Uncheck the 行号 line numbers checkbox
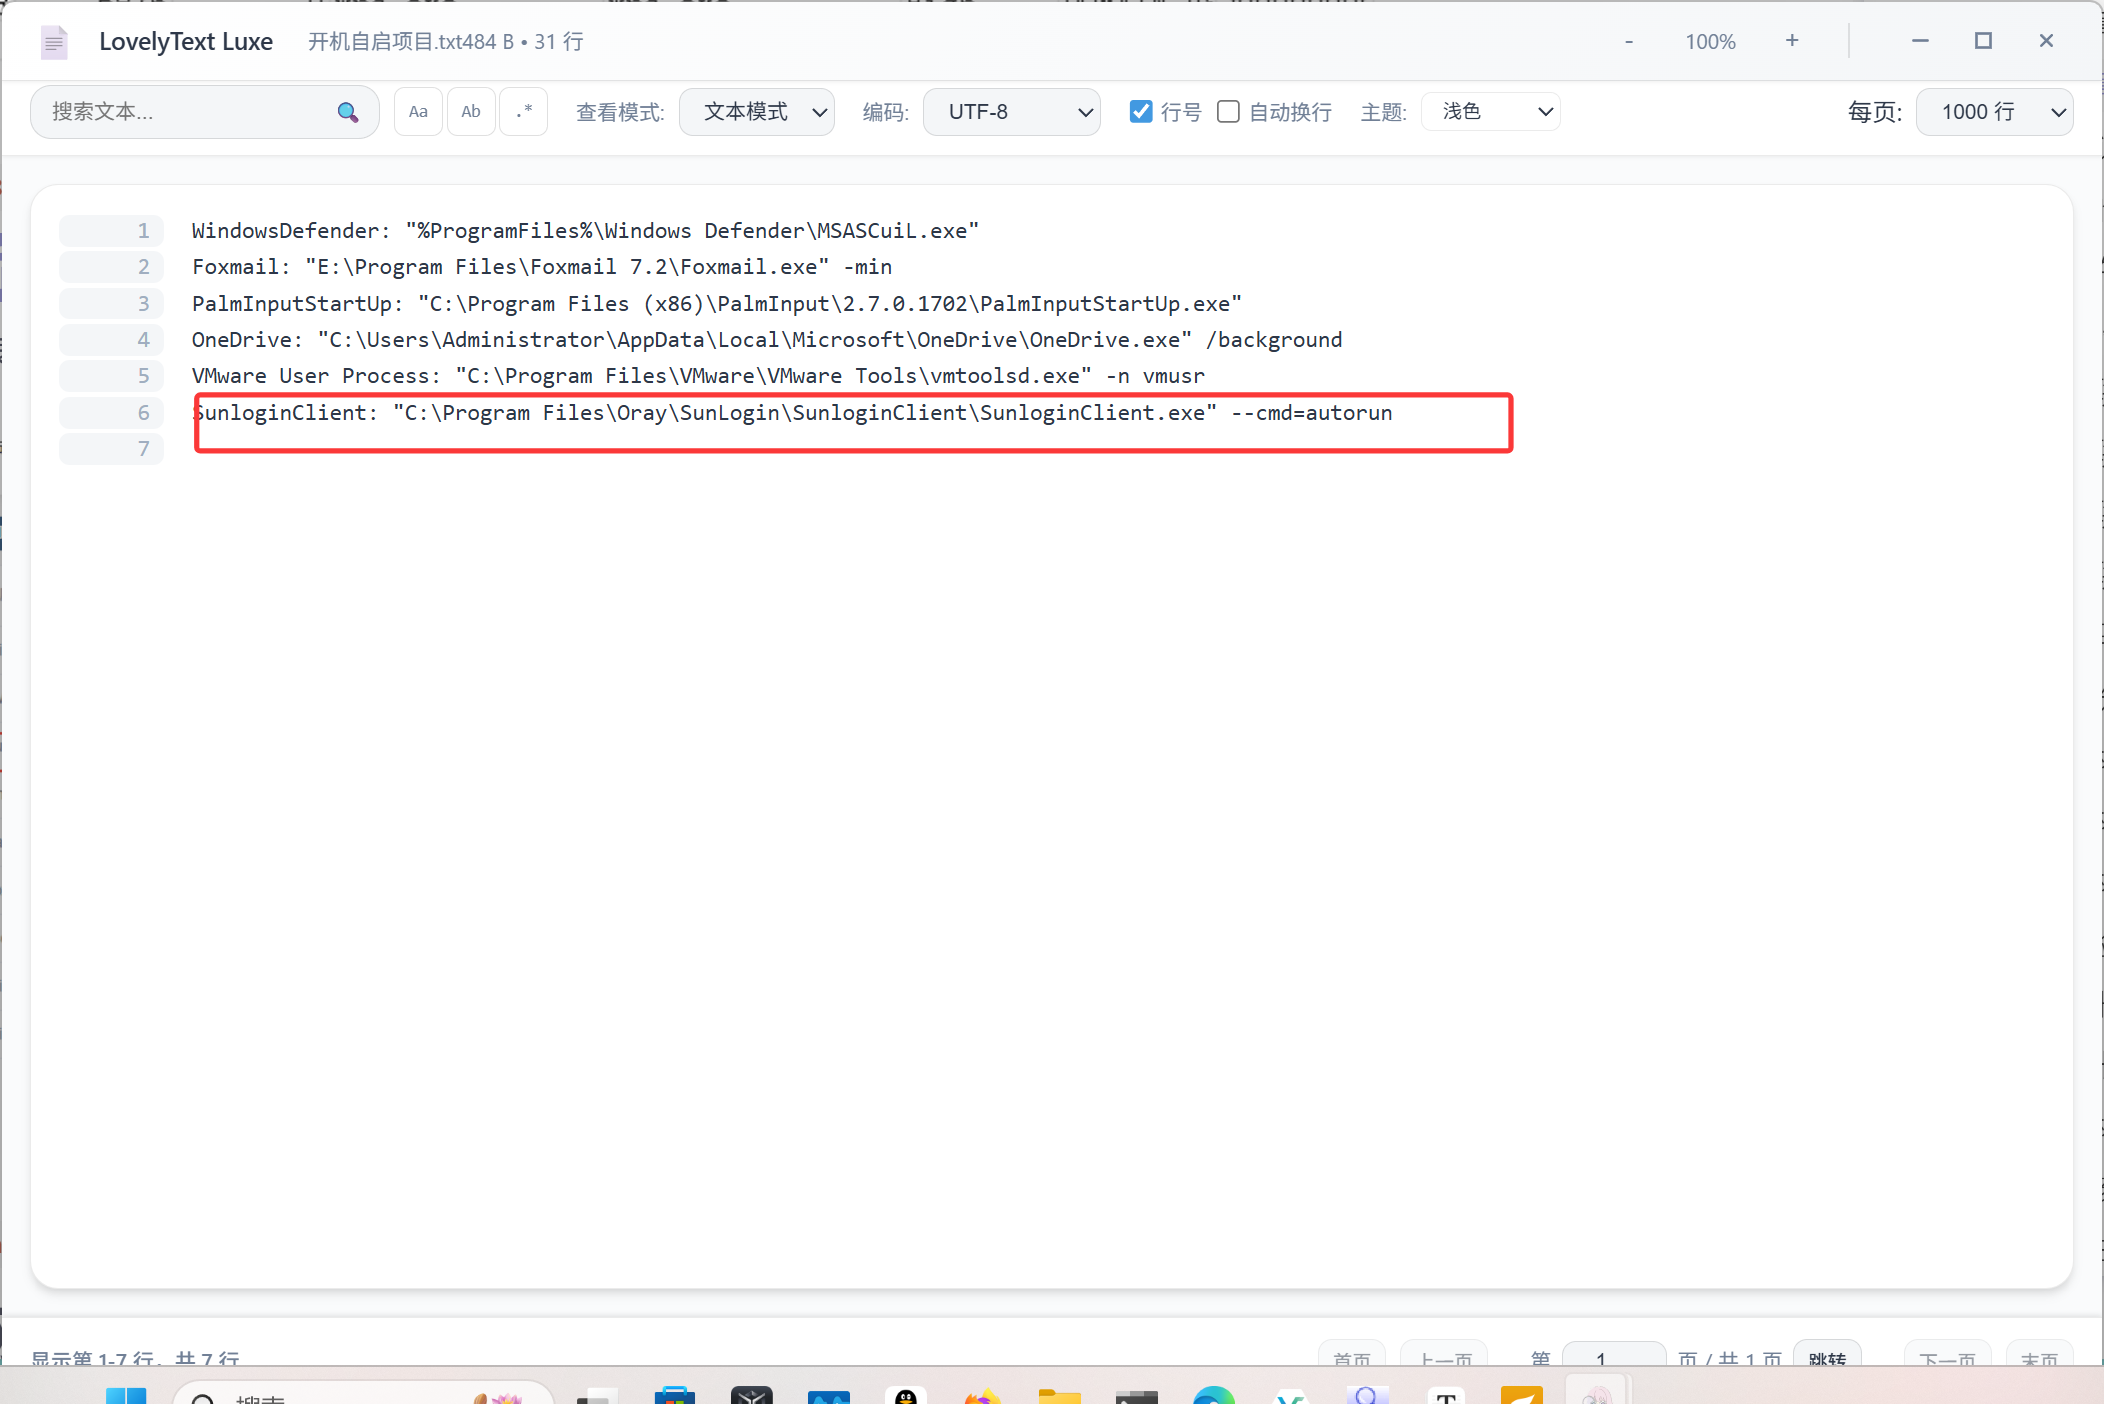Viewport: 2104px width, 1404px height. pyautogui.click(x=1141, y=112)
